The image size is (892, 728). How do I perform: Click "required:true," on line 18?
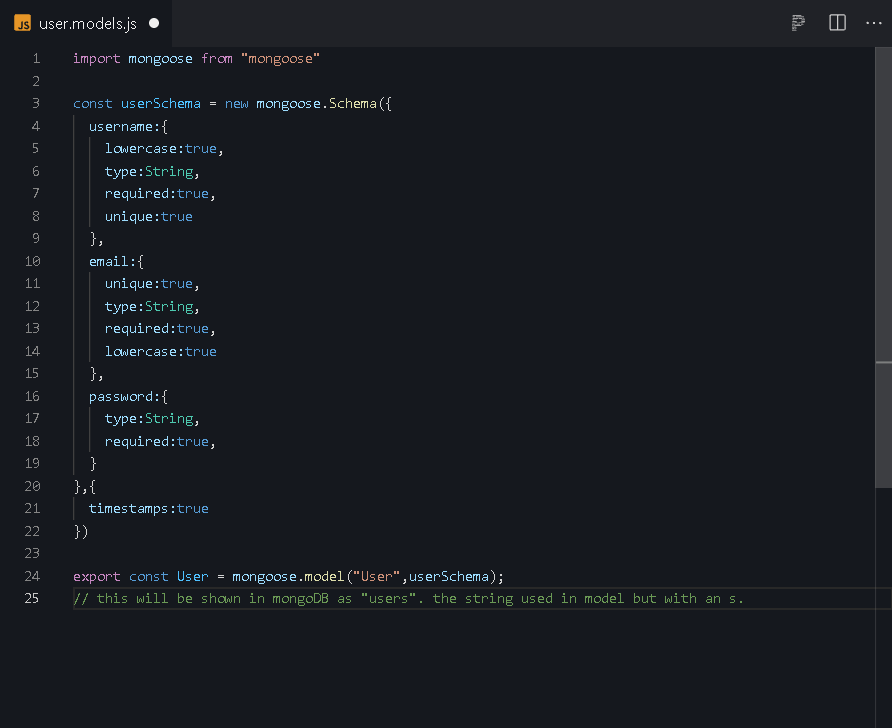click(x=160, y=441)
